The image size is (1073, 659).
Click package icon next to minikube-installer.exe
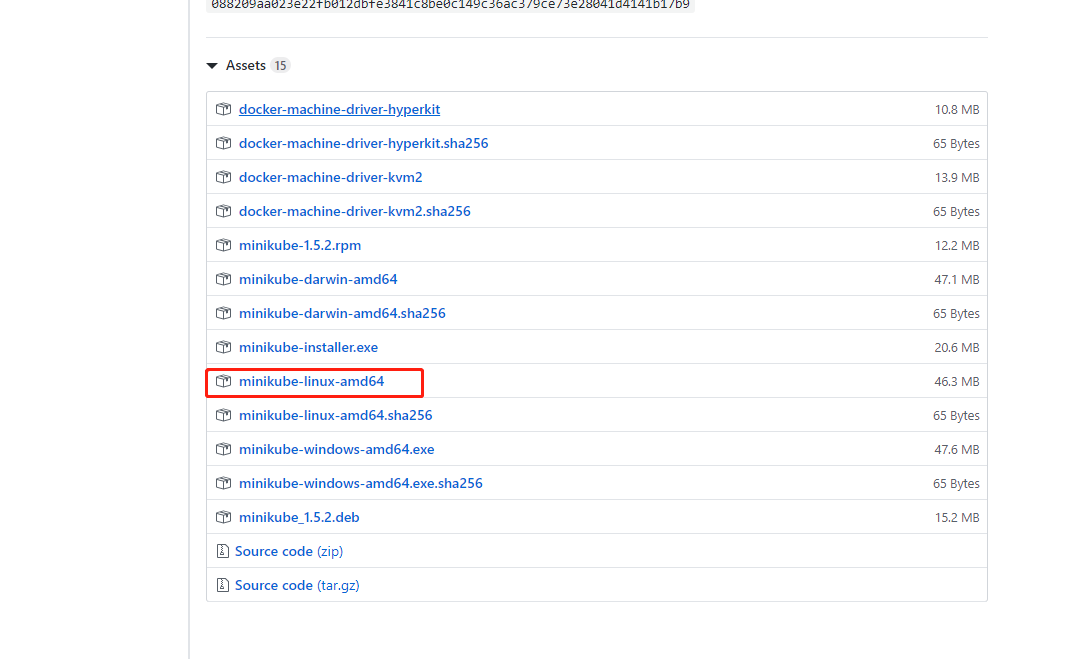pyautogui.click(x=224, y=348)
